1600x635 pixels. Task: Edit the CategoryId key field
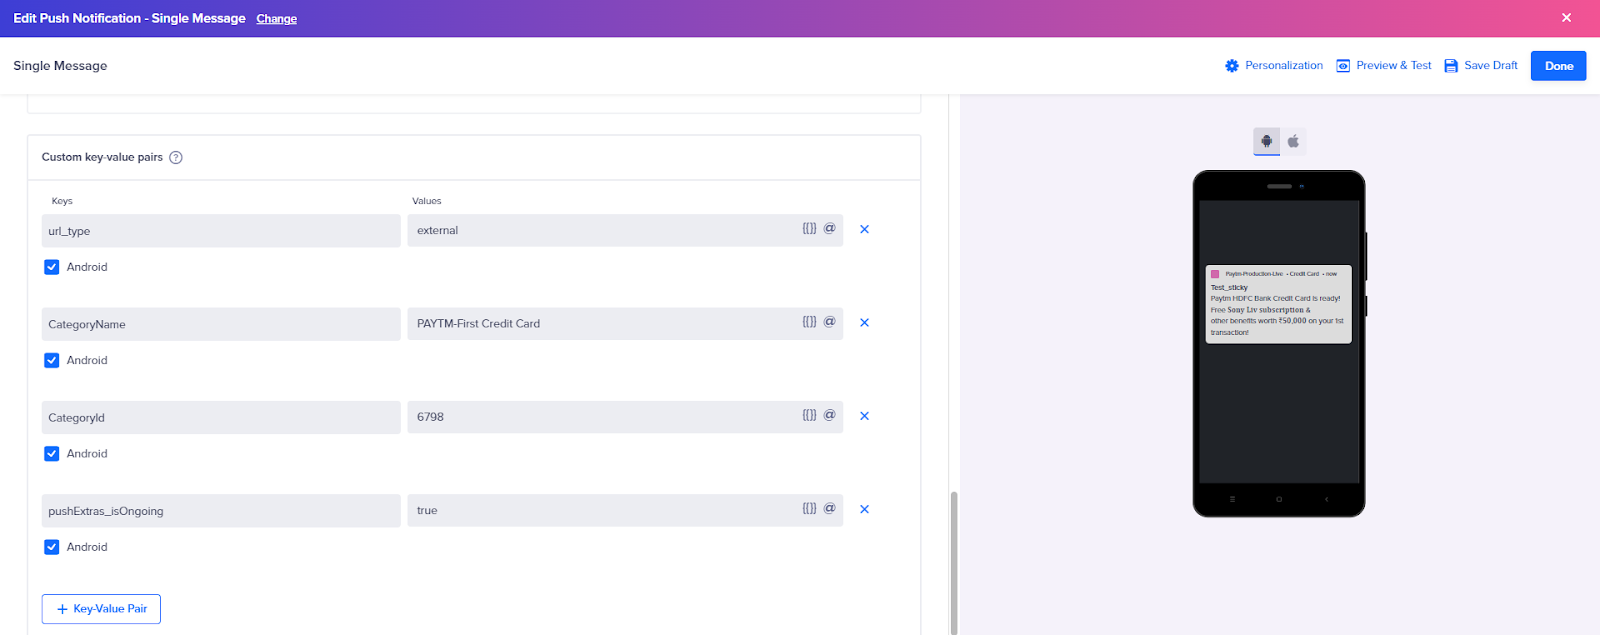[x=221, y=417]
